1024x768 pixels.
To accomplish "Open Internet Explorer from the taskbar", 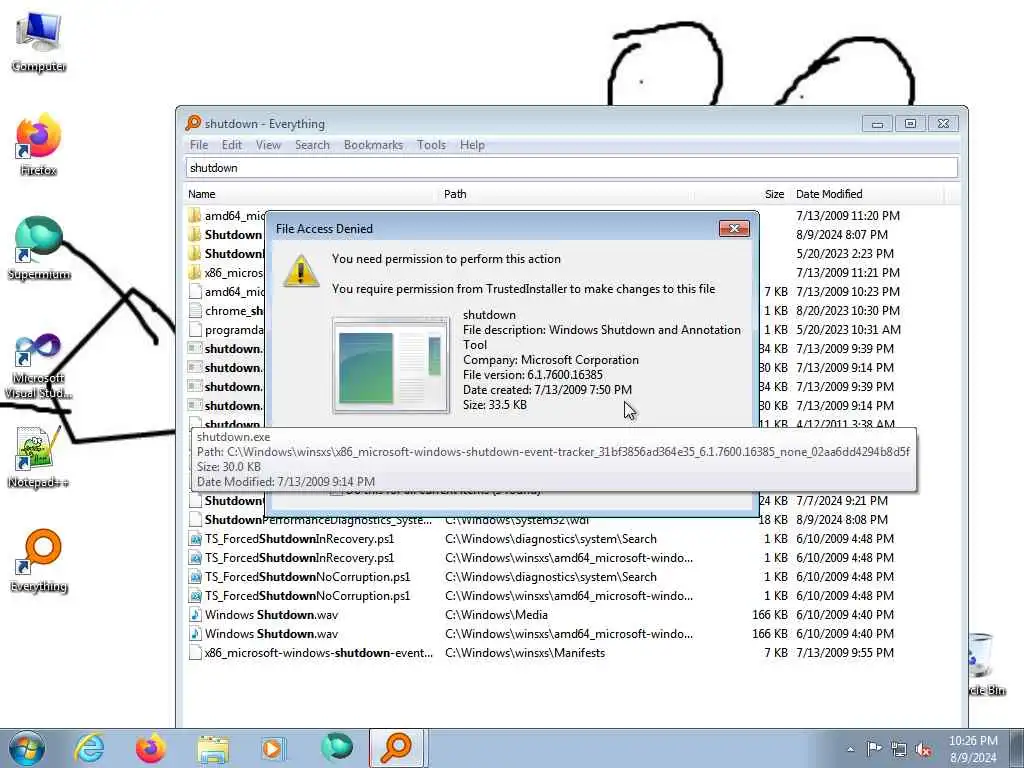I will 89,748.
